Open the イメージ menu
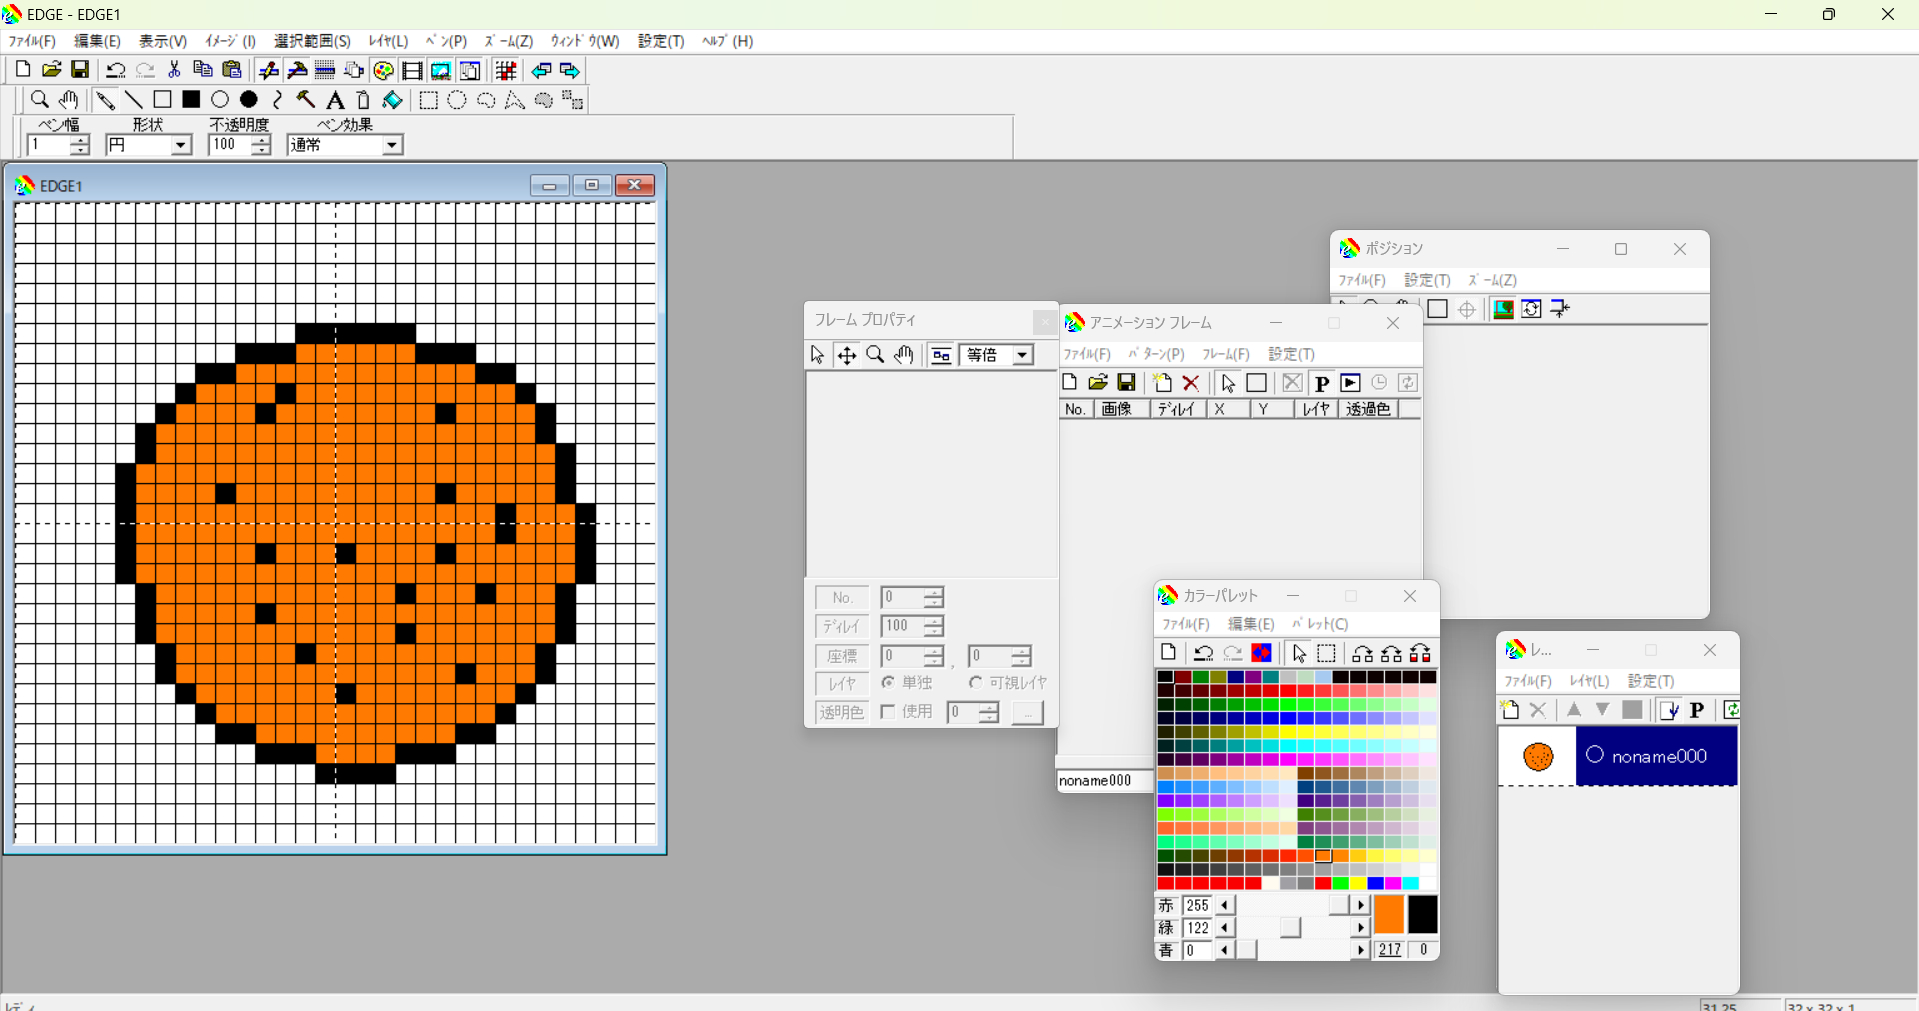This screenshot has width=1919, height=1011. coord(228,41)
